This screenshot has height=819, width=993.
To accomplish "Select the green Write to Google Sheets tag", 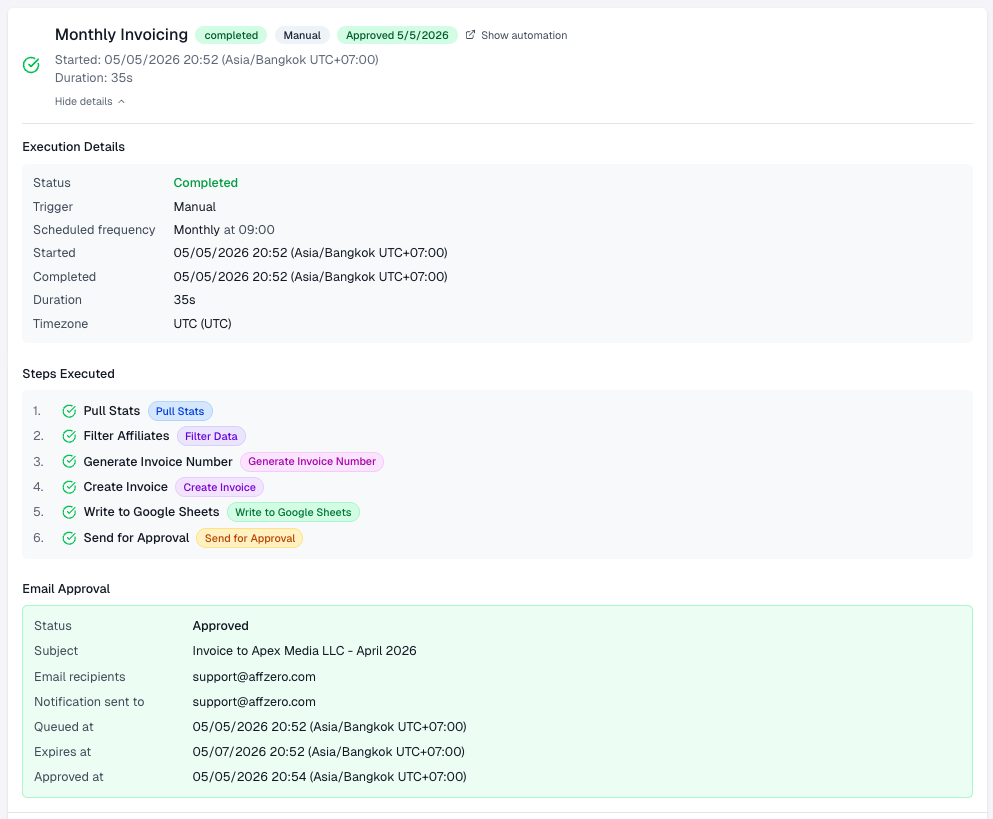I will (x=293, y=512).
